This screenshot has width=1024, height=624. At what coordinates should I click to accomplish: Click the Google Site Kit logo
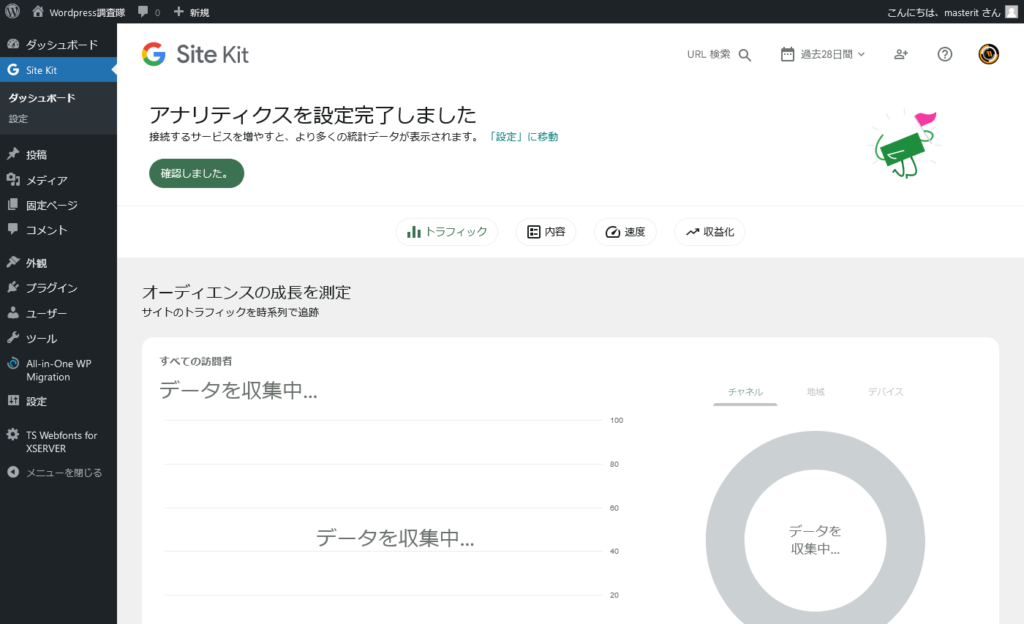[195, 55]
